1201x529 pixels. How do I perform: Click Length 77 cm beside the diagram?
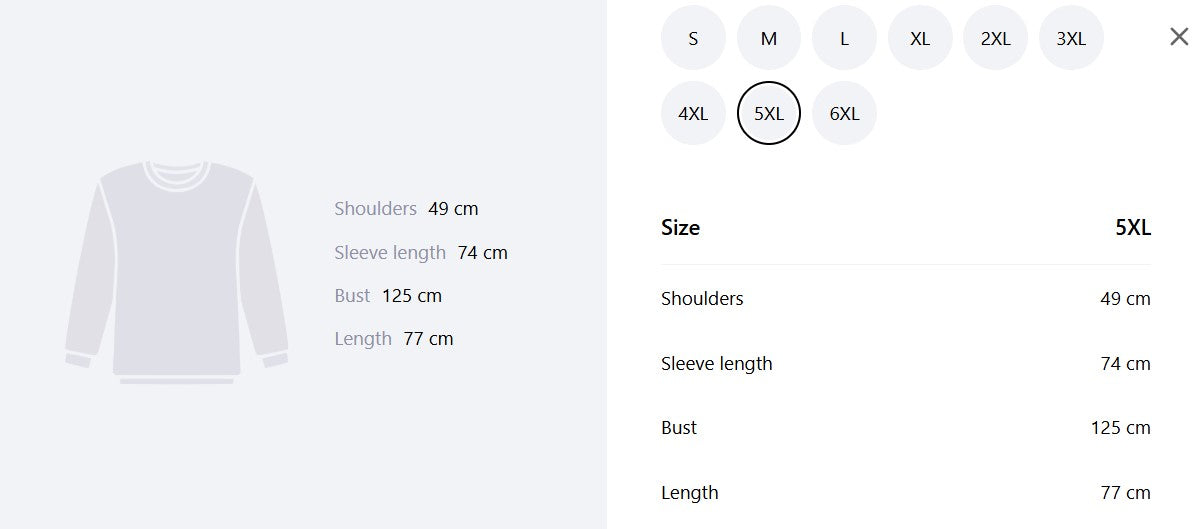tap(394, 339)
